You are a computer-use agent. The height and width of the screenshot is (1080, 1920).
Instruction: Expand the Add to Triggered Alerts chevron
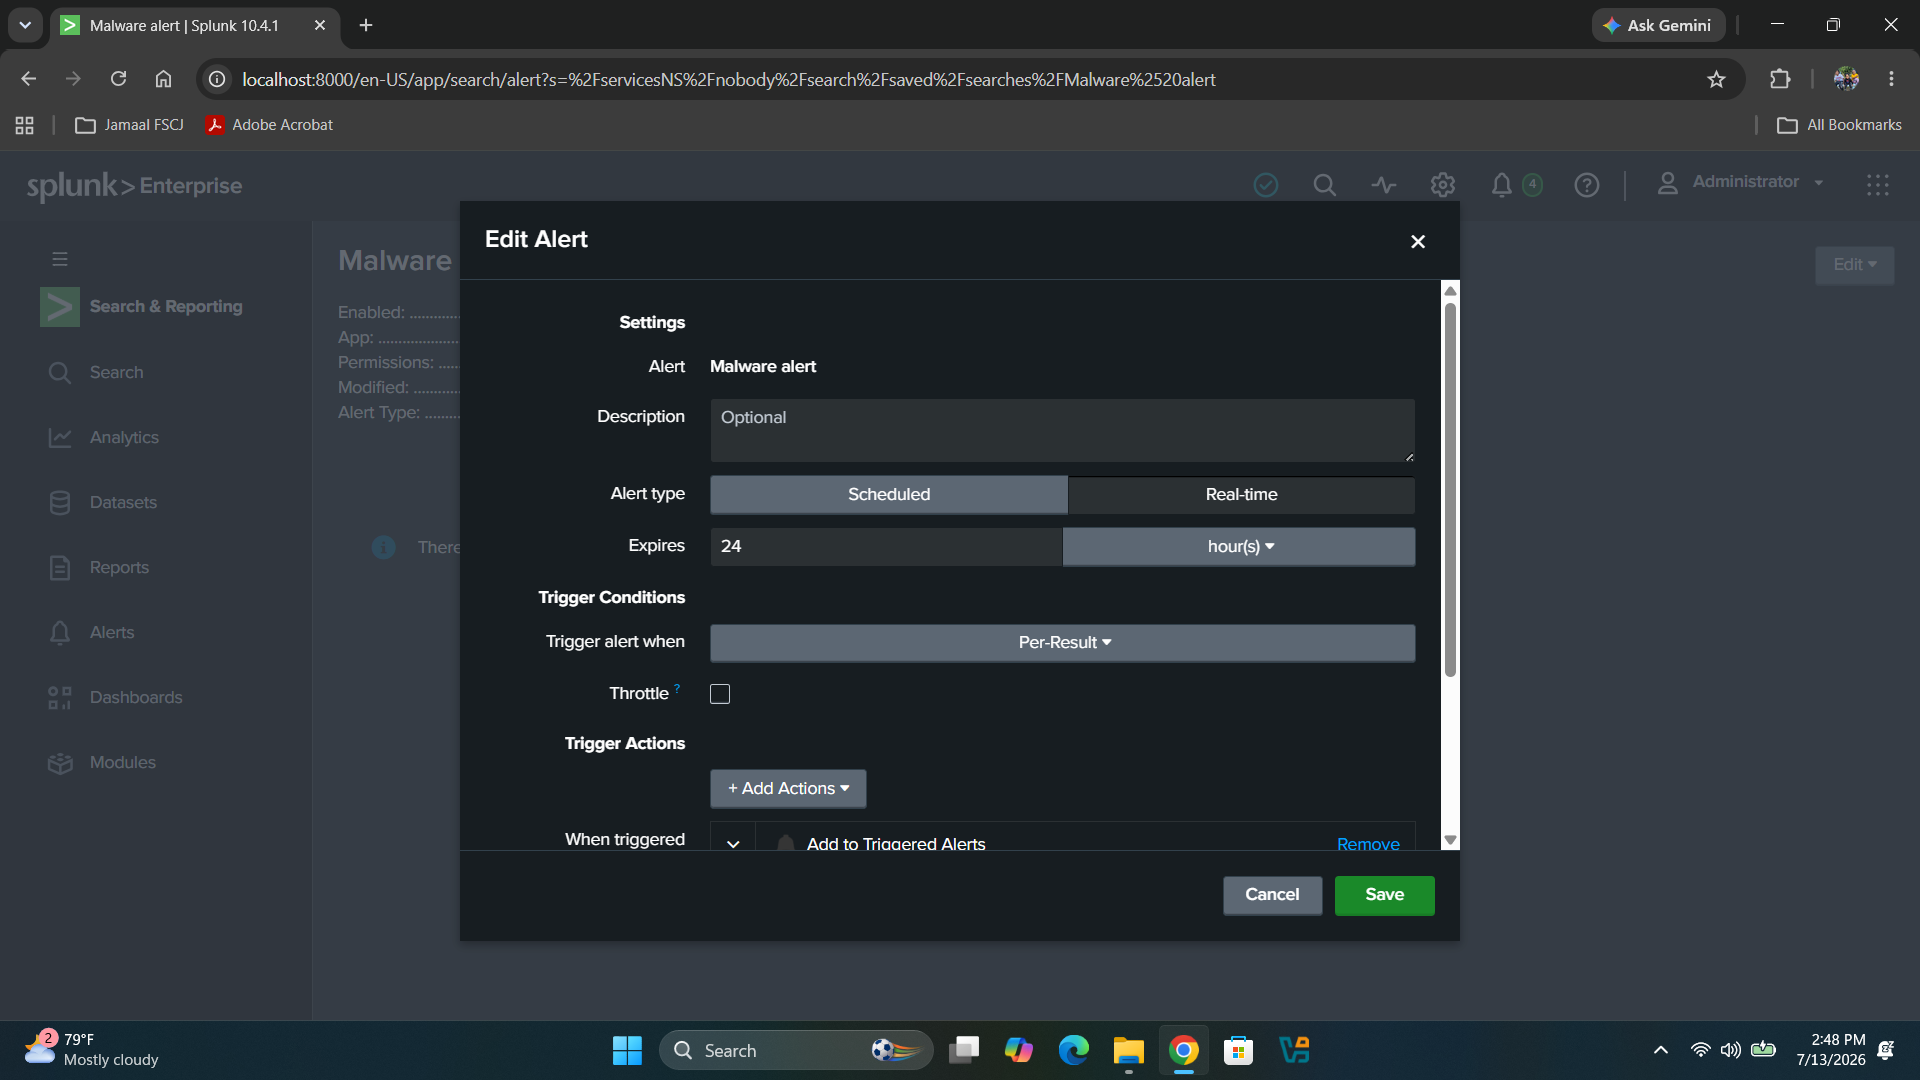733,844
